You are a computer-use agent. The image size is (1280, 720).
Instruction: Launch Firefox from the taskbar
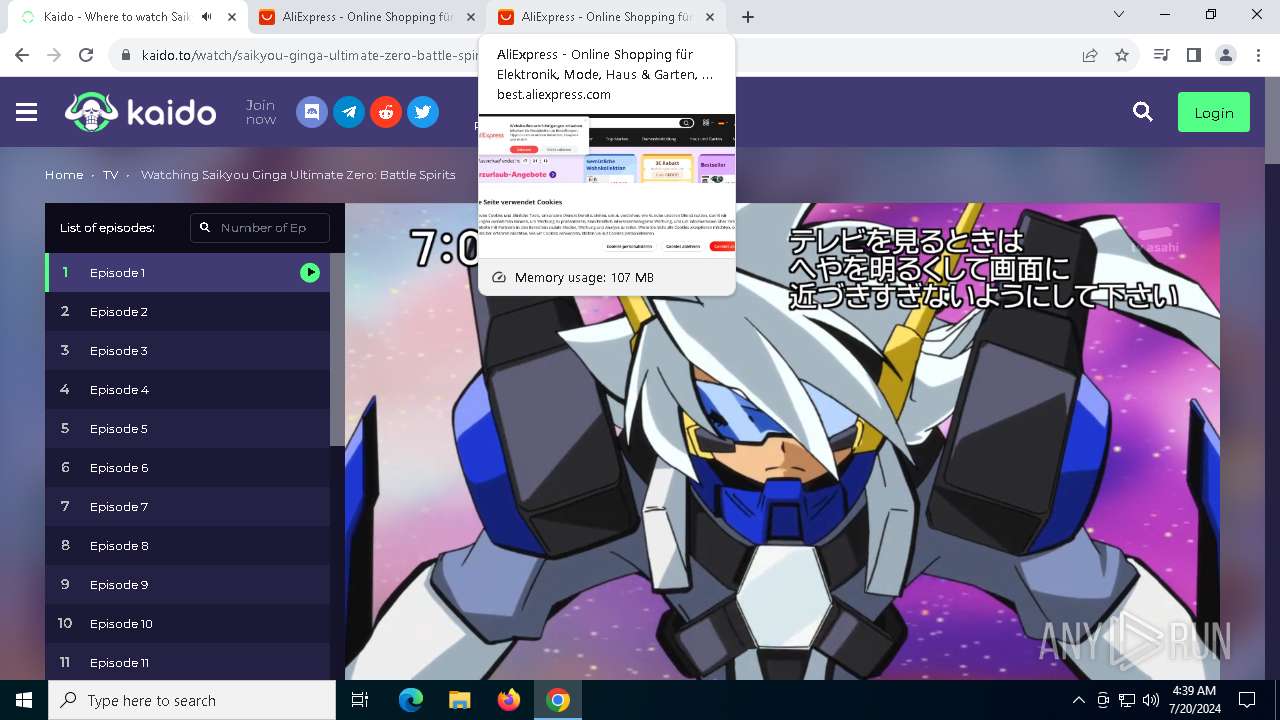click(509, 700)
